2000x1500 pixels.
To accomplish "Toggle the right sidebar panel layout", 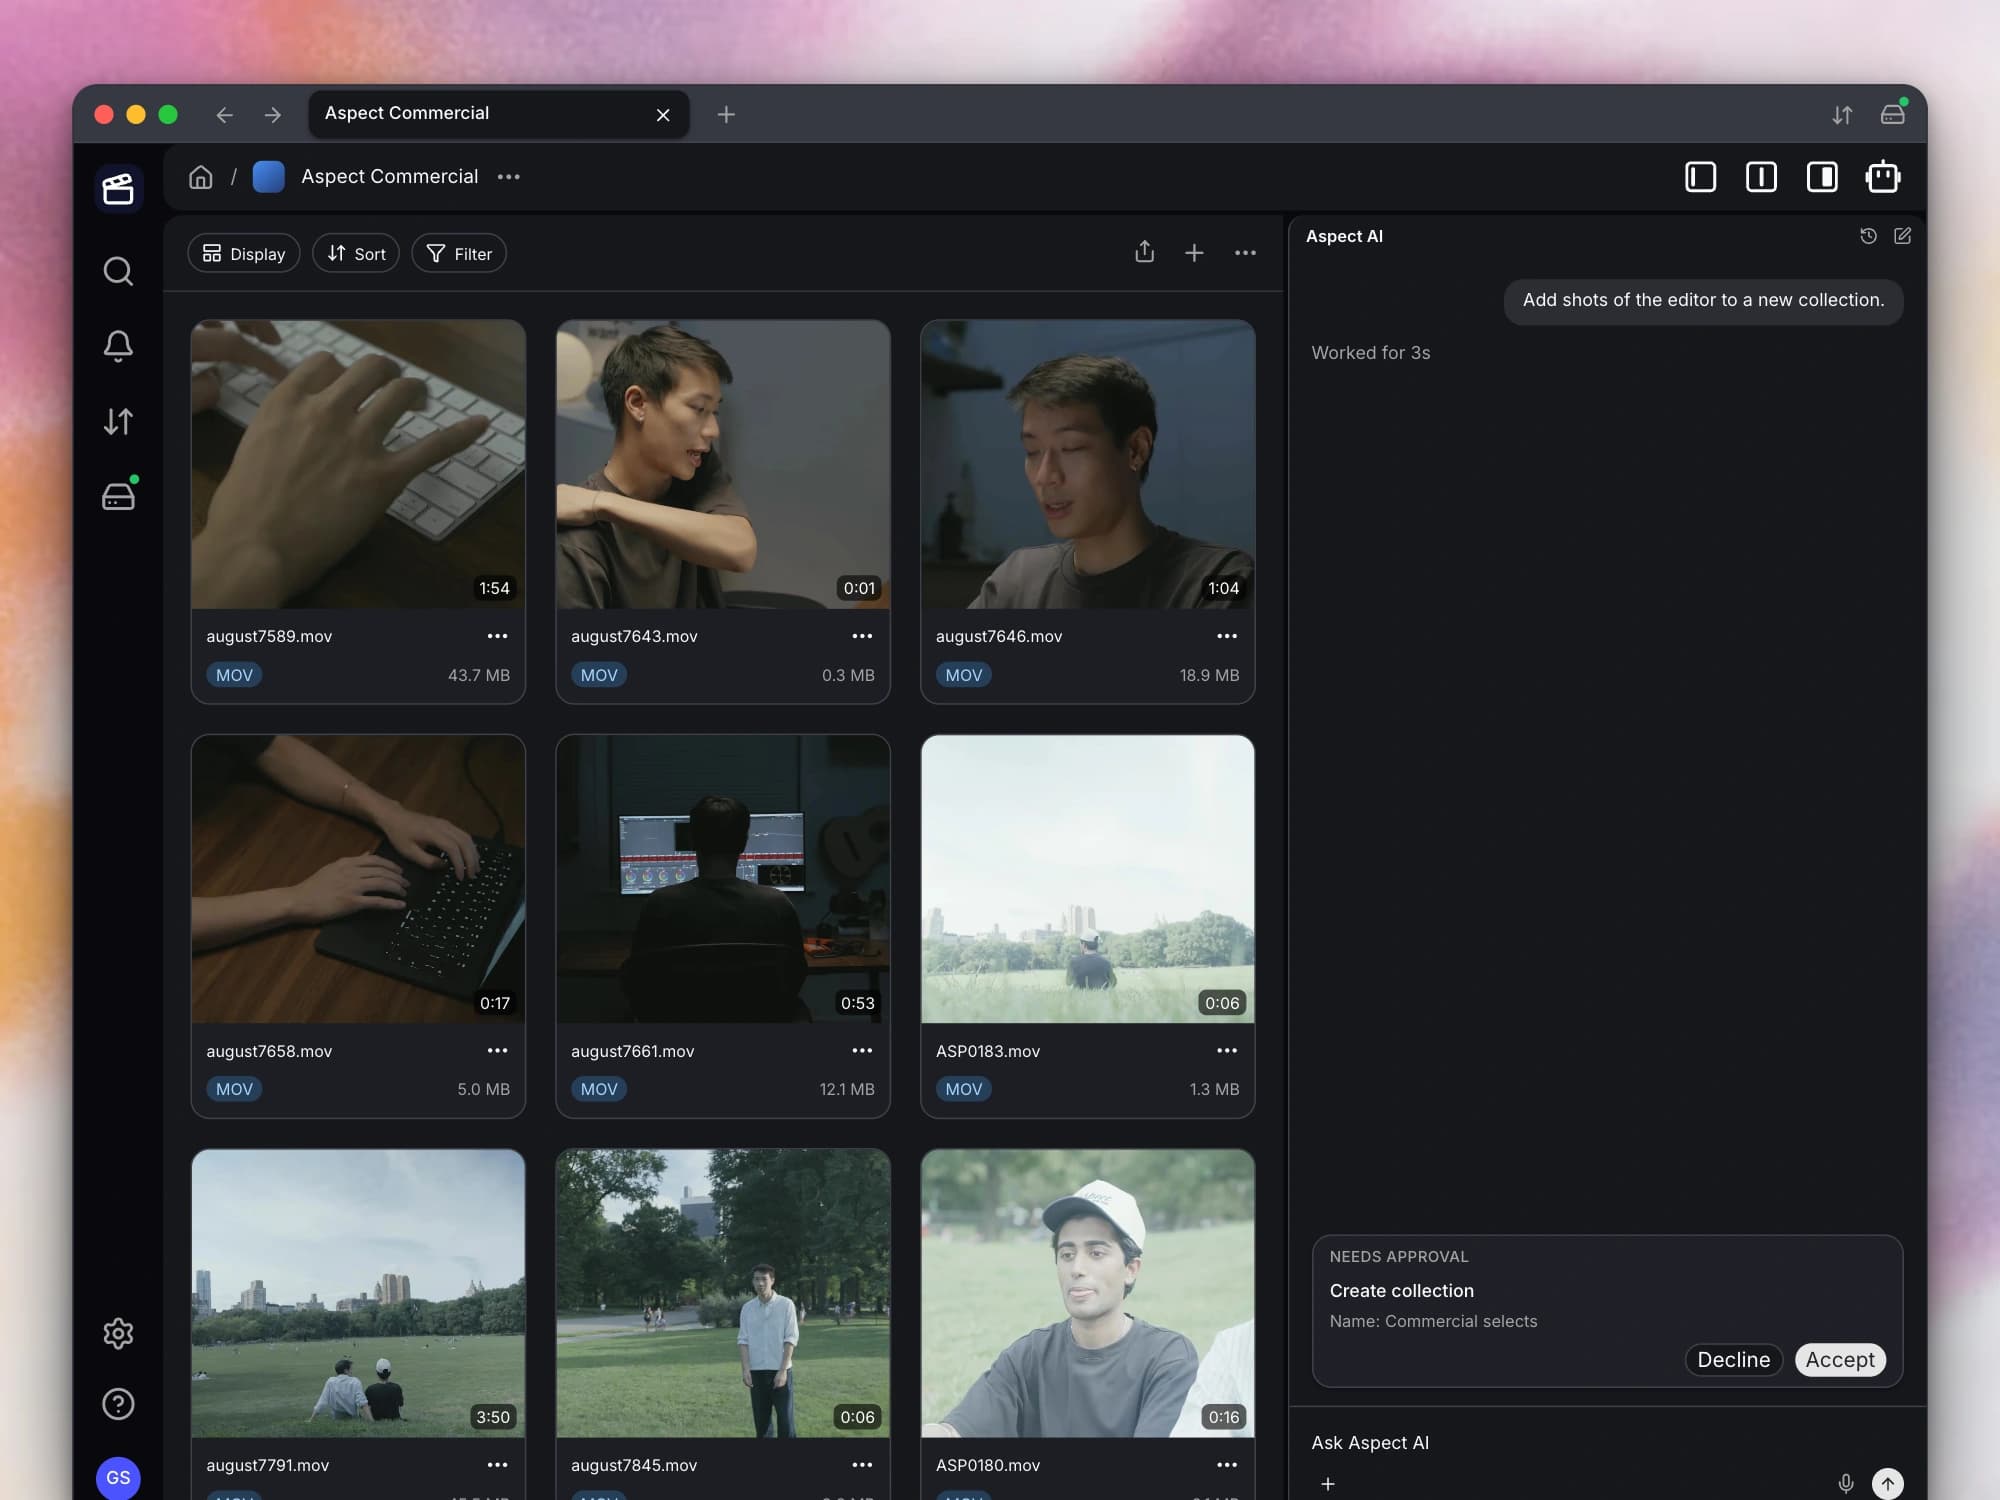I will [x=1822, y=177].
